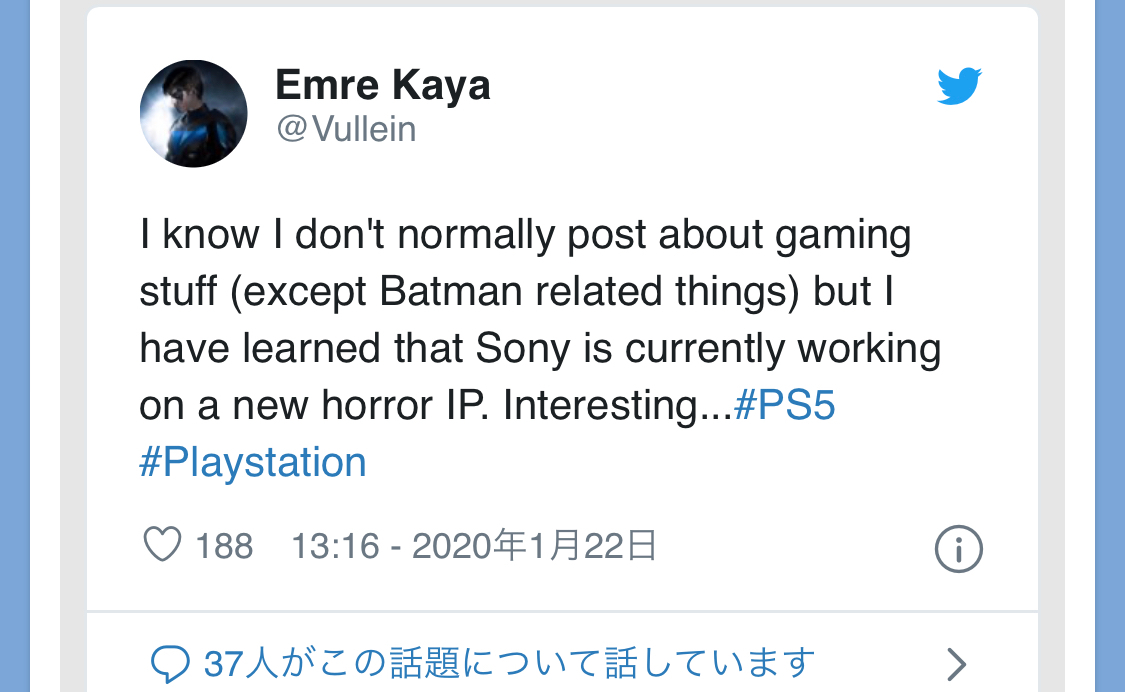
Task: Open the tweet info circle icon
Action: 958,549
